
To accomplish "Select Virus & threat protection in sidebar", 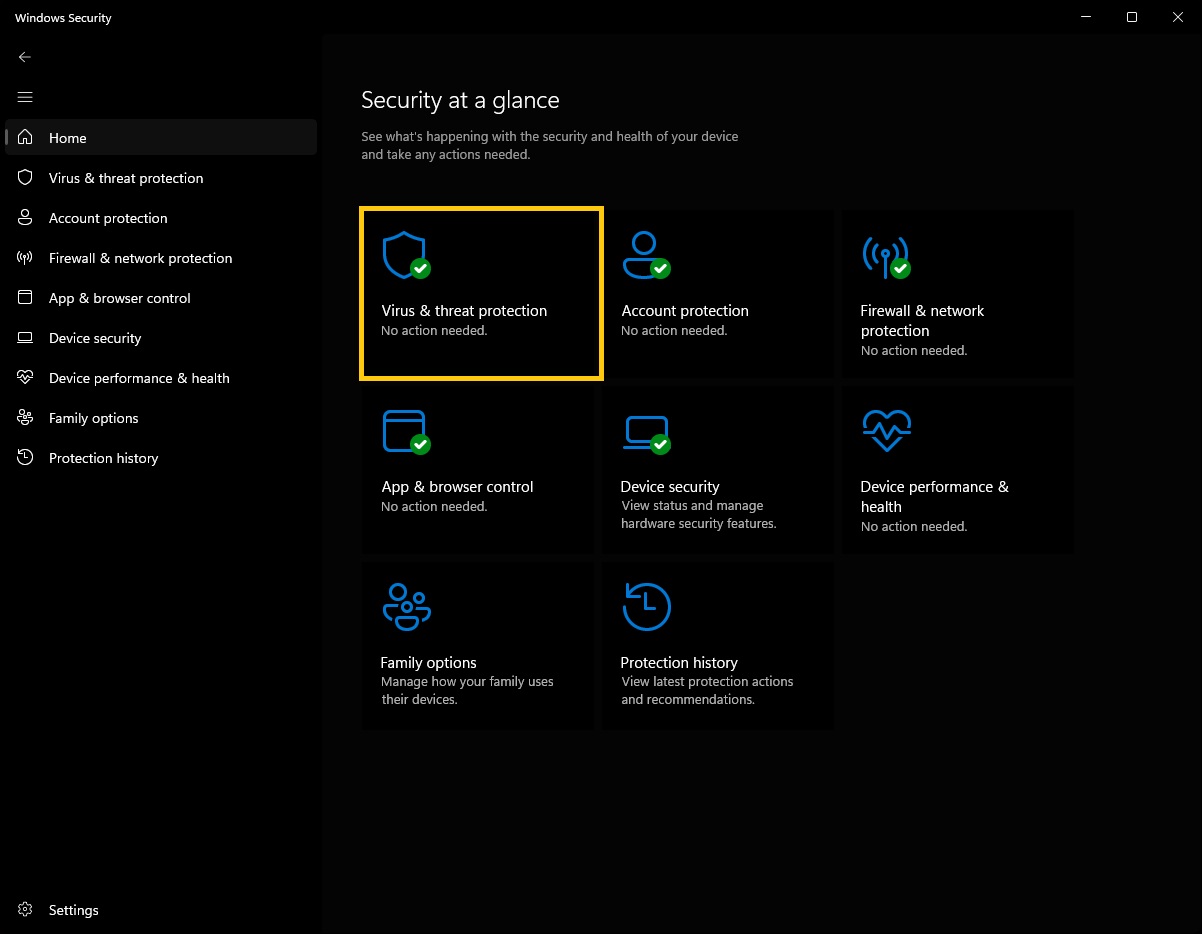I will click(125, 178).
